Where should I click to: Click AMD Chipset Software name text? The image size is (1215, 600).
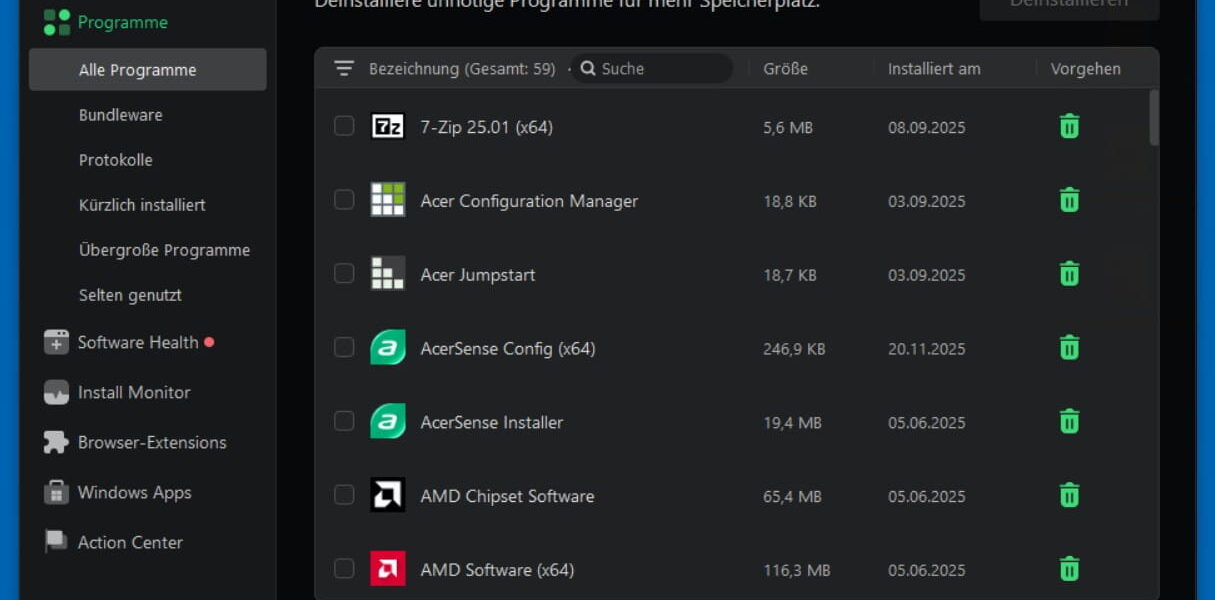point(507,496)
